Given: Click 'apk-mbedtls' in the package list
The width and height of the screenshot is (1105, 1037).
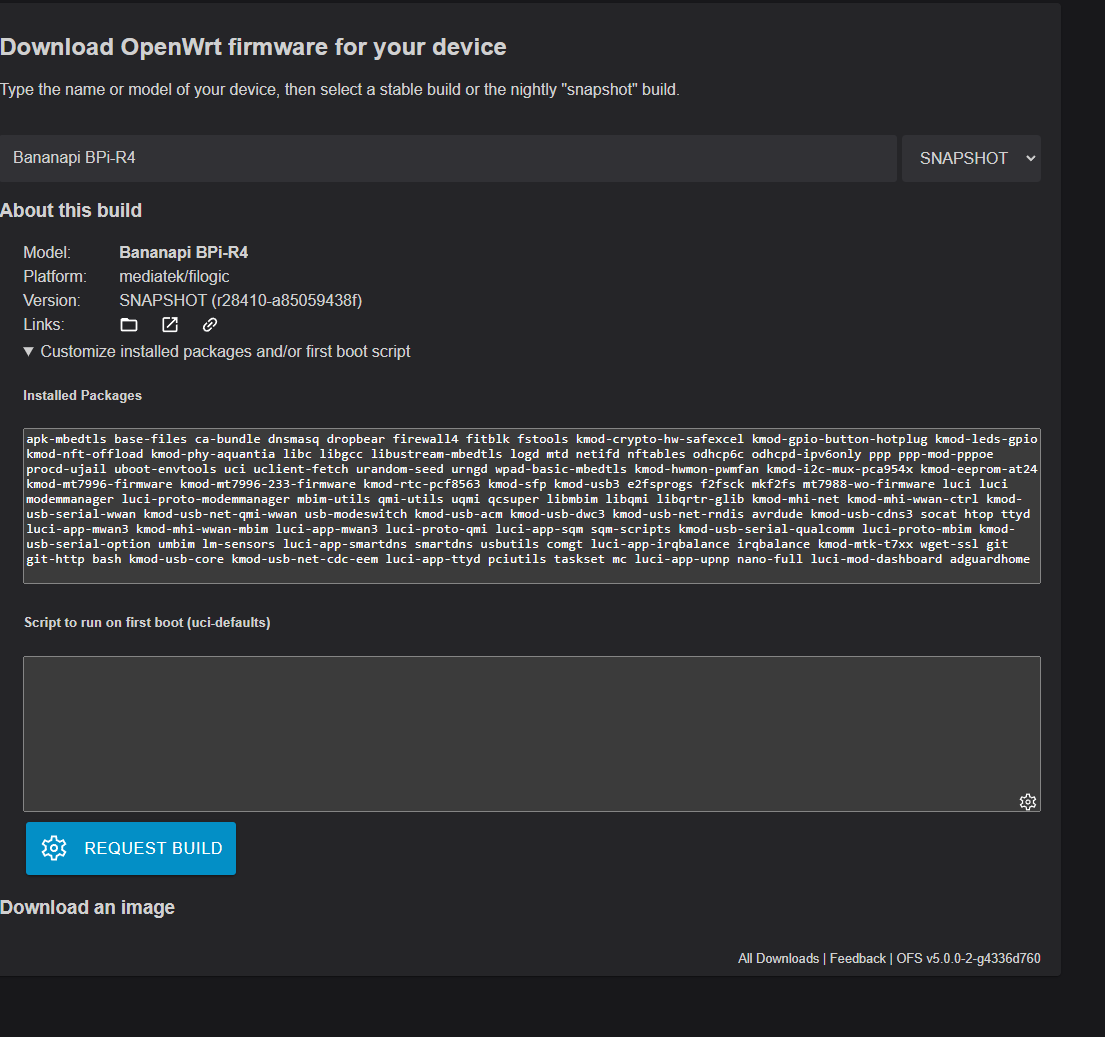Looking at the screenshot, I should click(66, 439).
